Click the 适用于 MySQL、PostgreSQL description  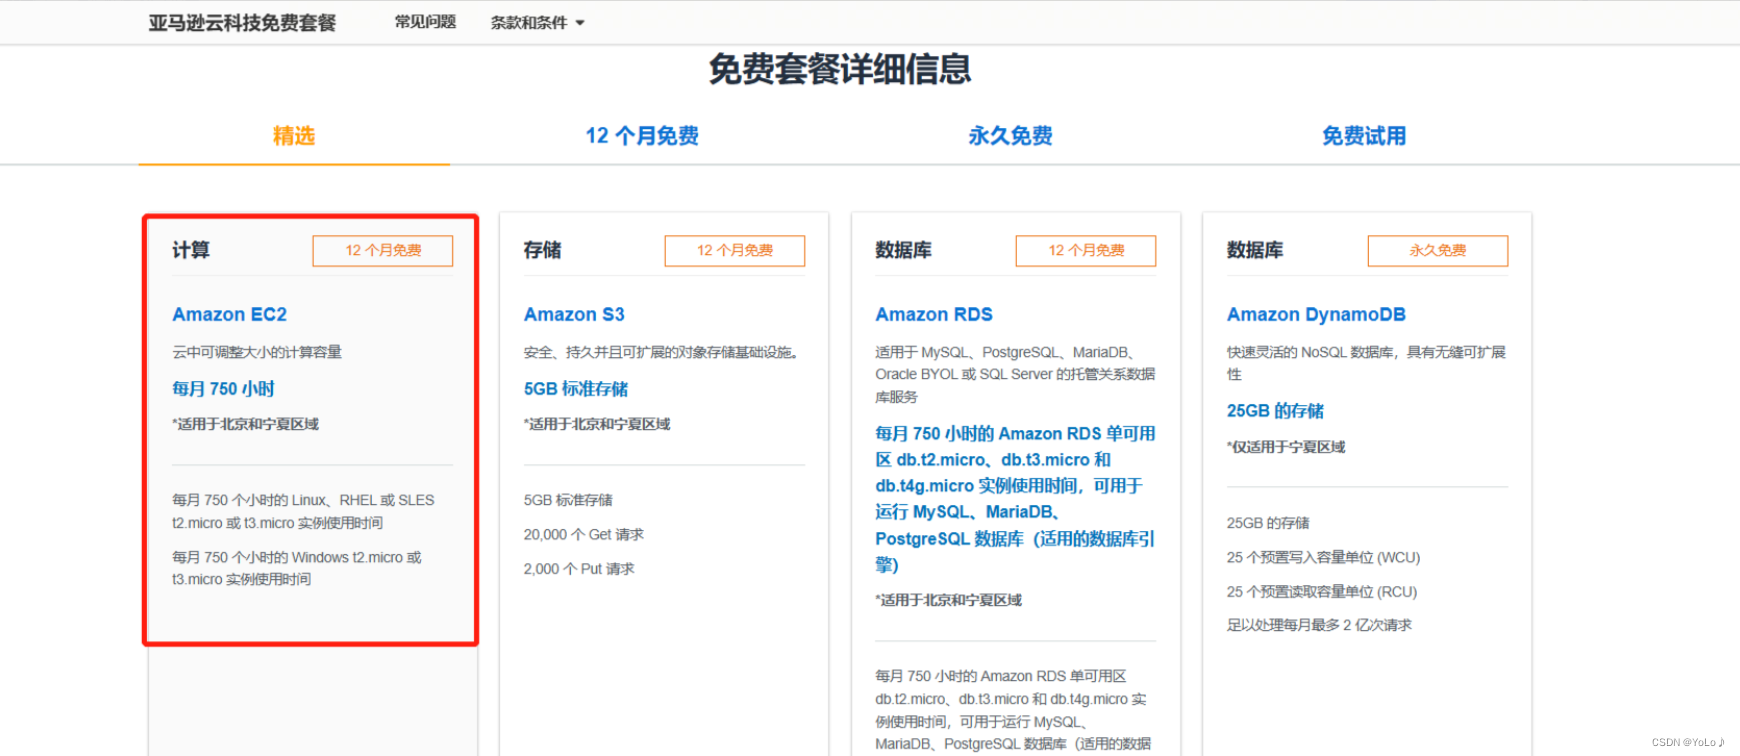click(1015, 374)
